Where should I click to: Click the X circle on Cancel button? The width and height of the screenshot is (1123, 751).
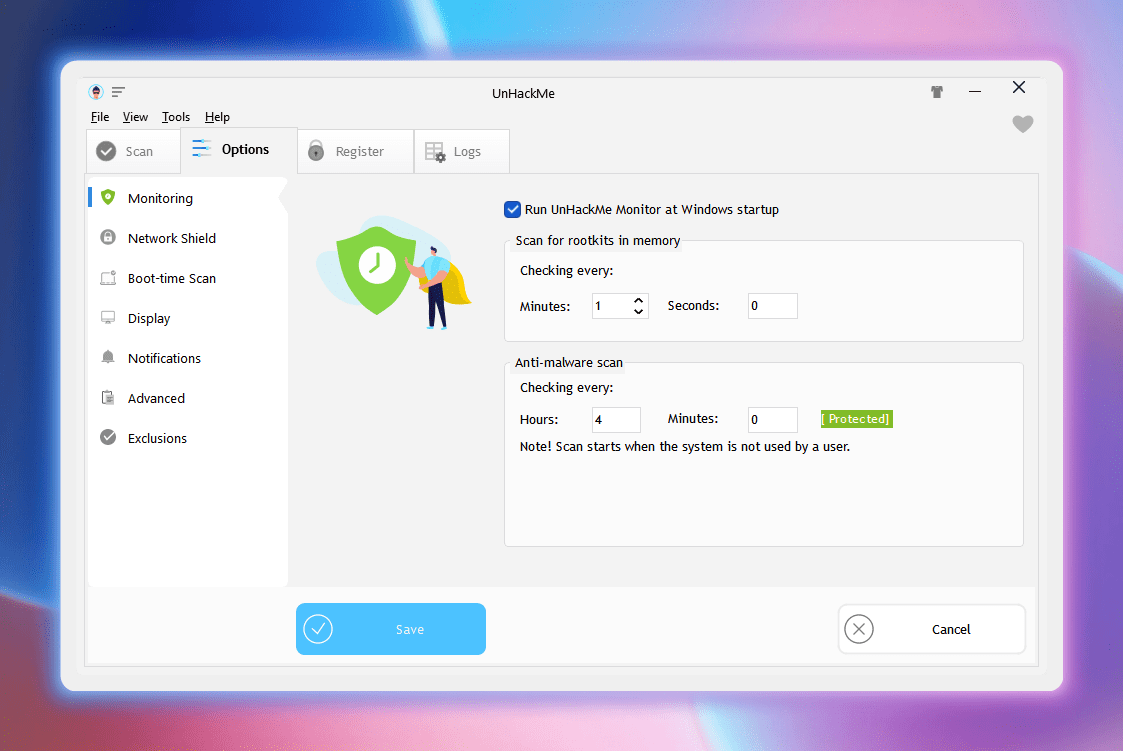coord(859,629)
